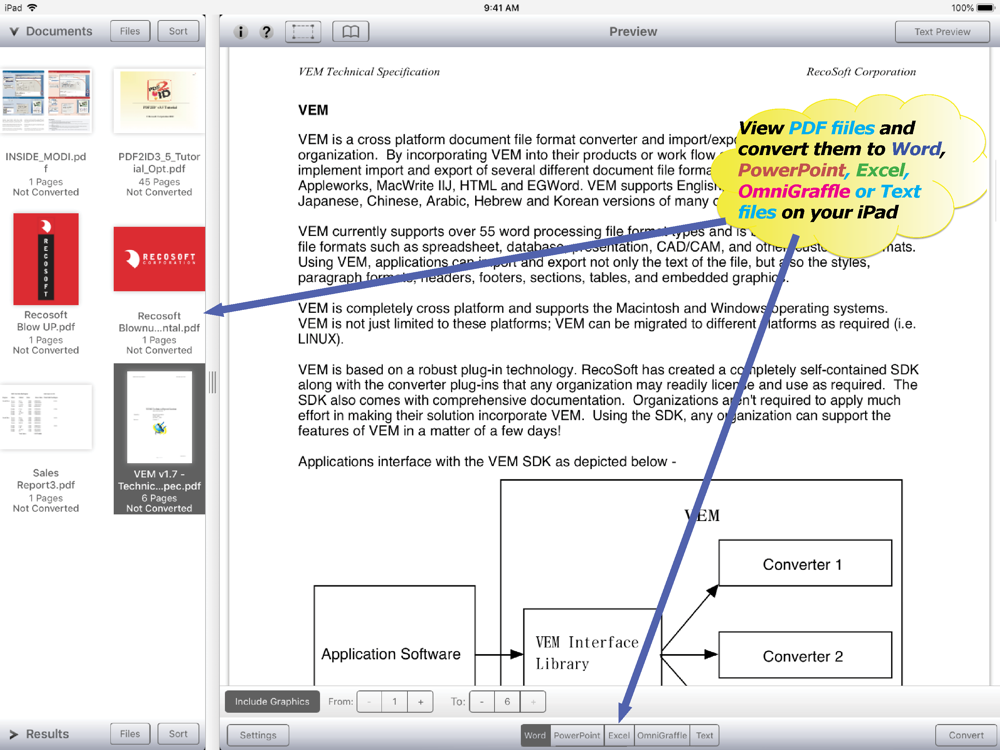Click '6 Pages' label under VEM file
The height and width of the screenshot is (750, 1000).
pos(159,498)
